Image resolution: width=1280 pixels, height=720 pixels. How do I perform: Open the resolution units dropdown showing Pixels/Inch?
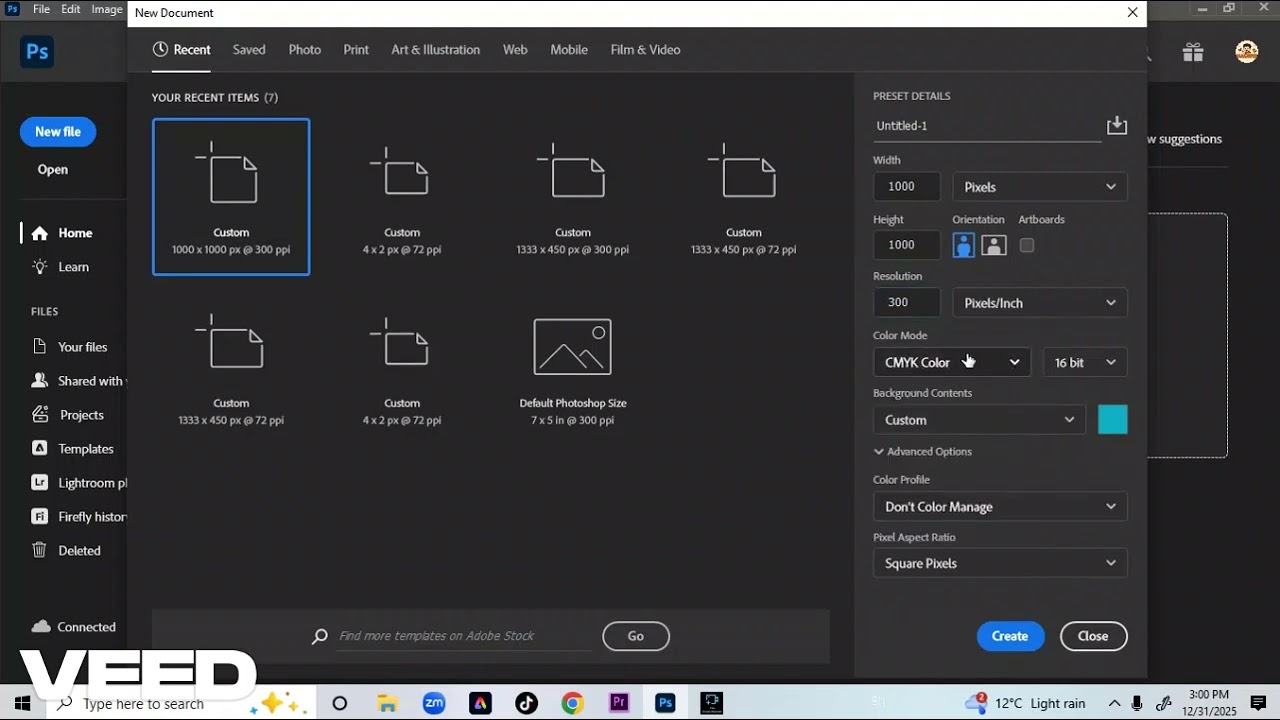point(1040,303)
